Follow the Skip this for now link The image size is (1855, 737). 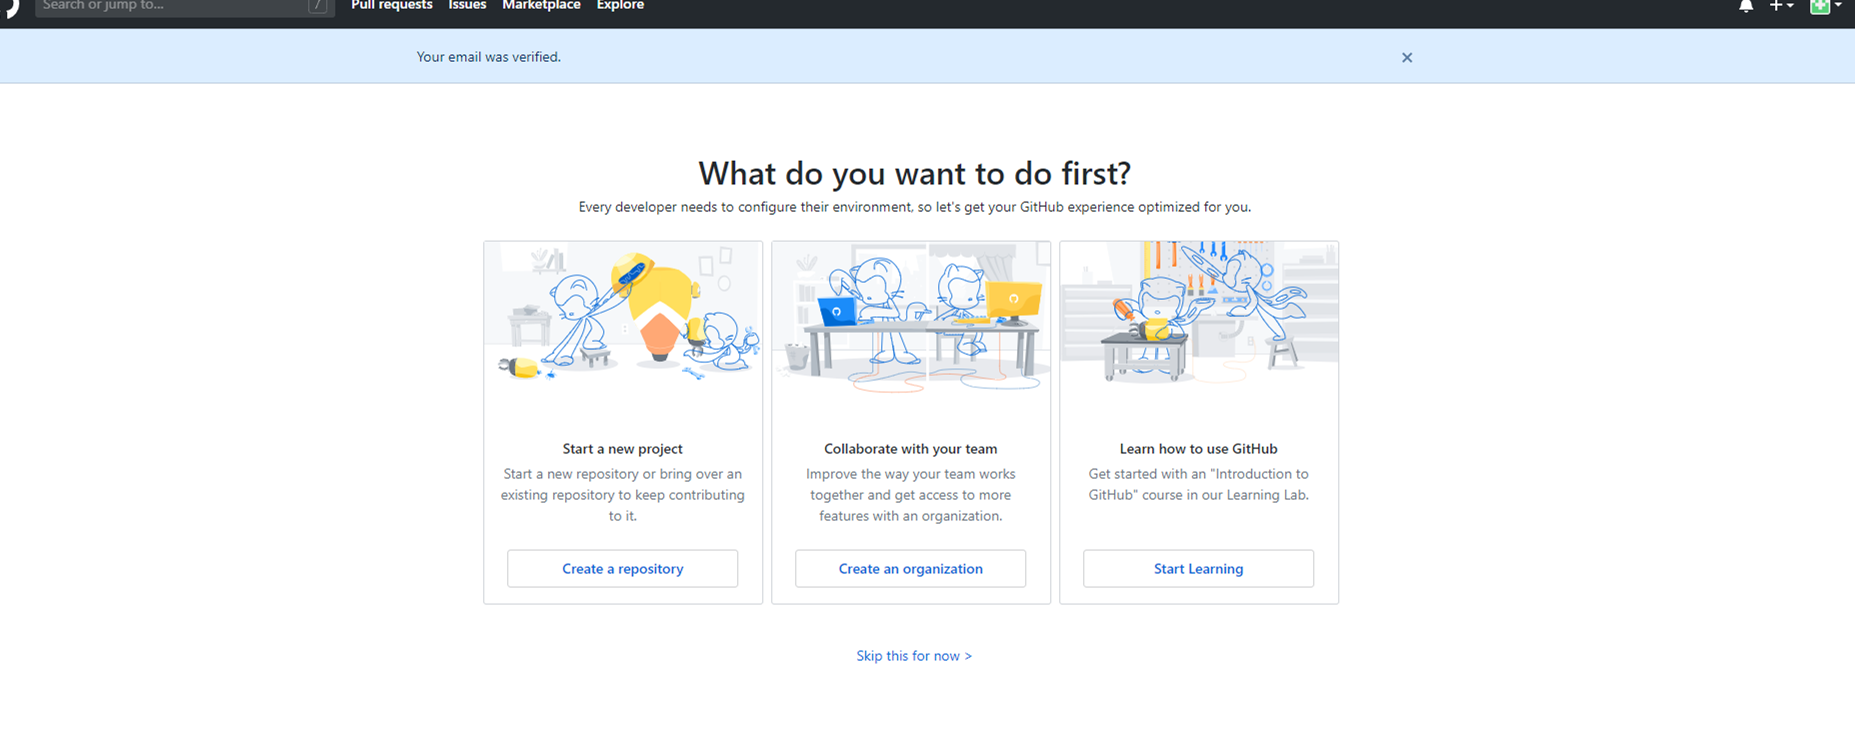(914, 656)
